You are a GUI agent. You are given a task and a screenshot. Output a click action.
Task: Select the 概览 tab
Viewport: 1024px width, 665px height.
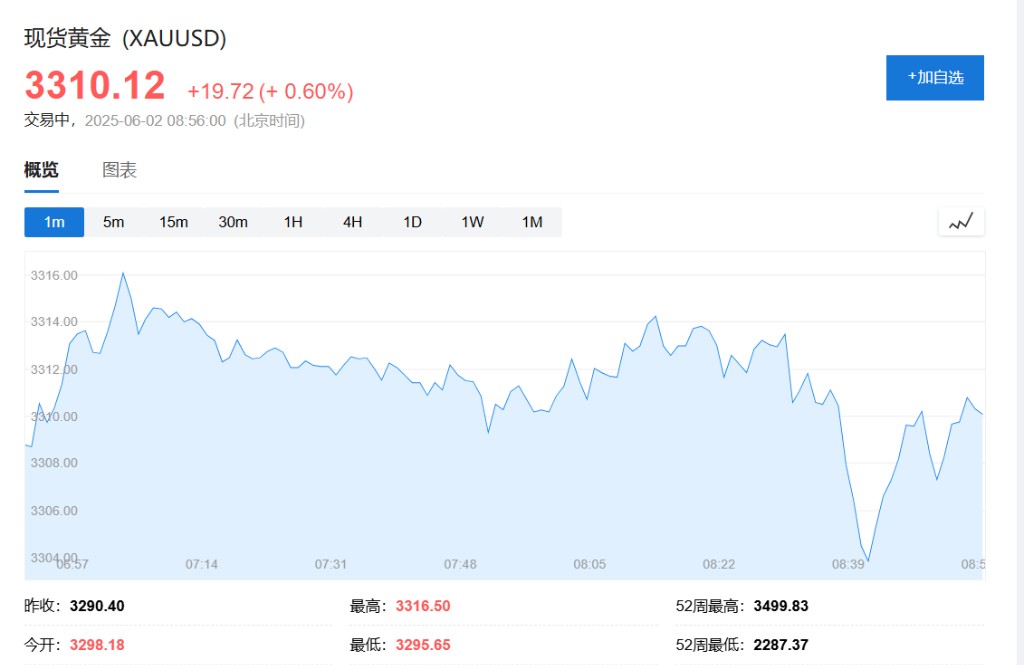[41, 170]
